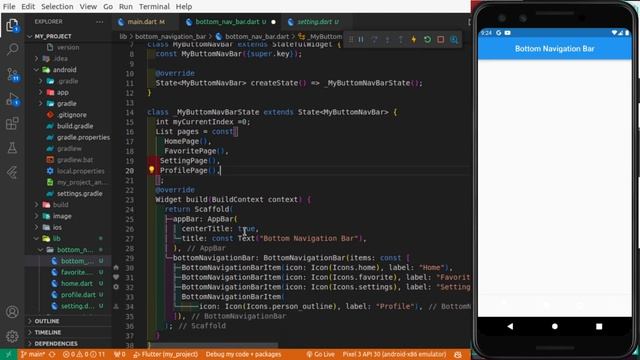Click bottom_navigation_bar breadcrumb segment
This screenshot has height=360, width=640.
171,36
